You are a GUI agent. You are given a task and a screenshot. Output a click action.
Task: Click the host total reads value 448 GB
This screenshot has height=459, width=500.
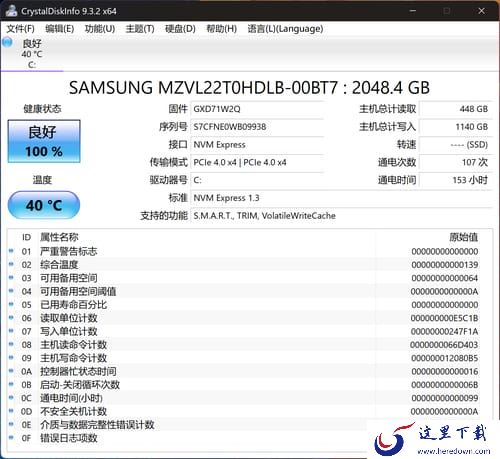click(x=455, y=109)
